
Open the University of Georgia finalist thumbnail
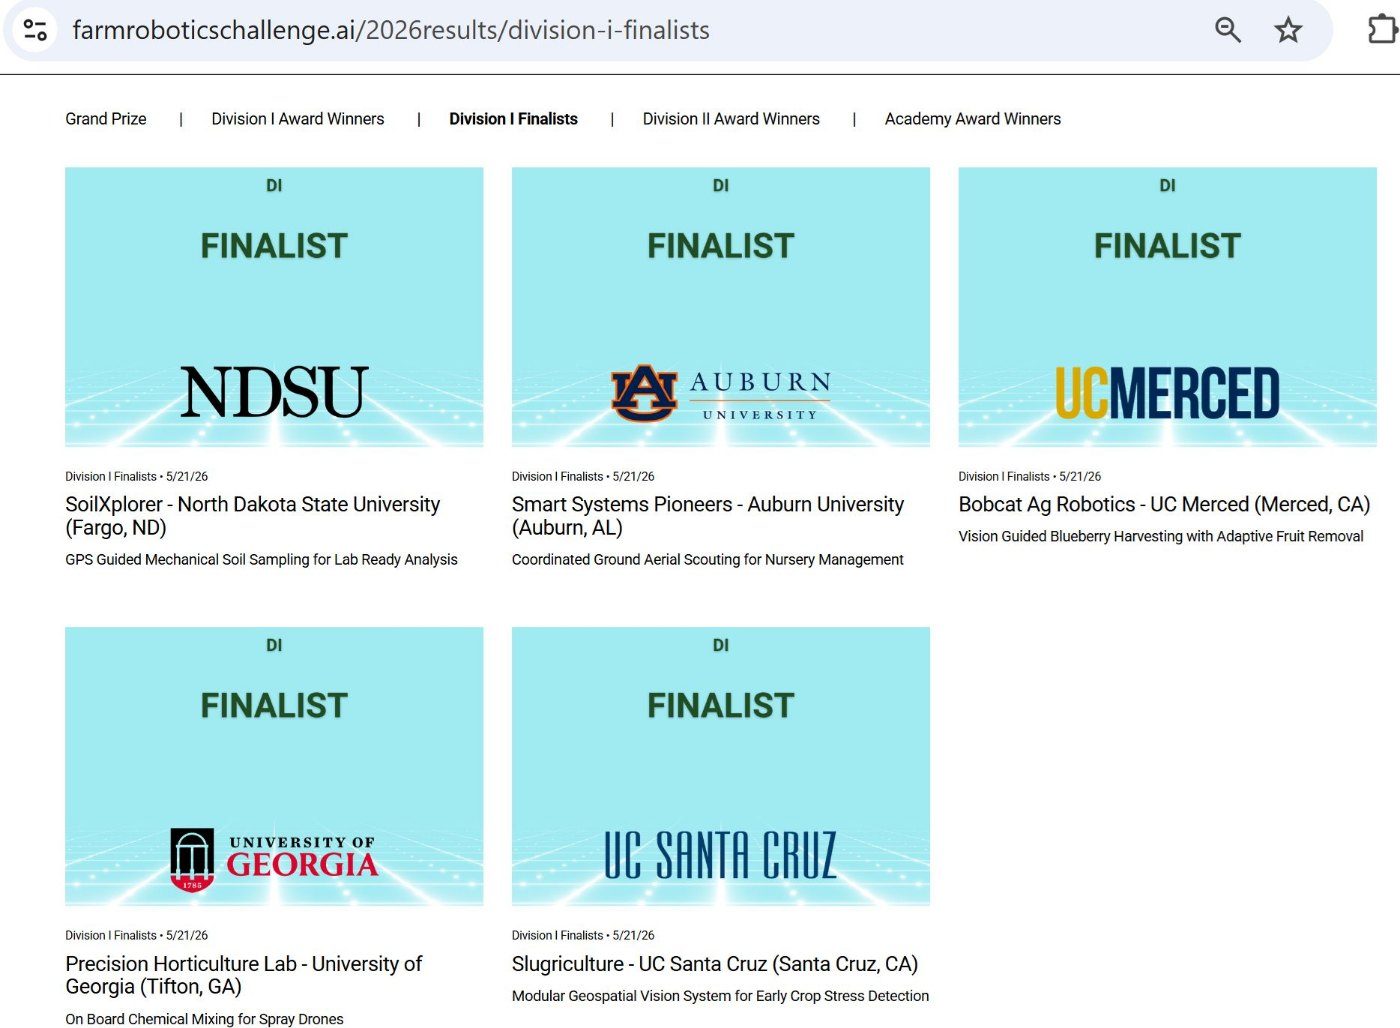coord(274,766)
